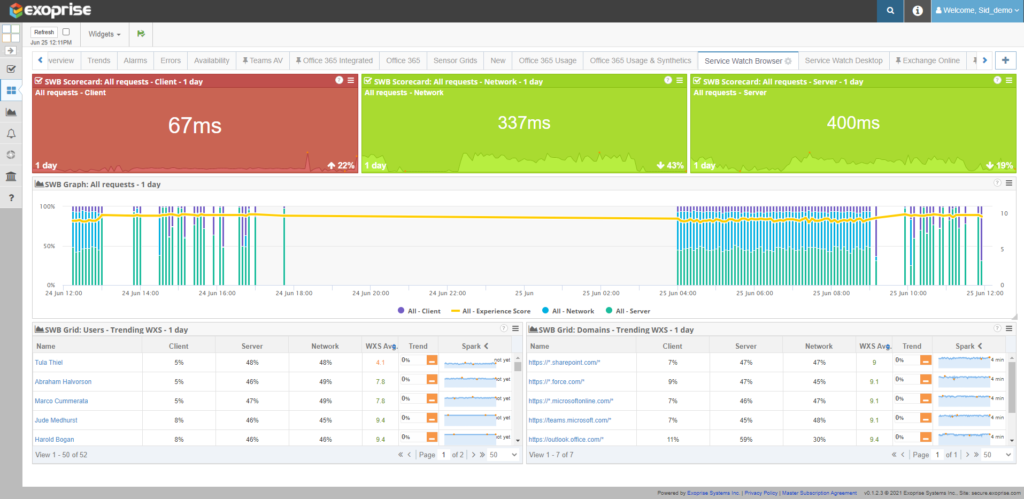
Task: Open user Tula Thiel link
Action: click(49, 362)
